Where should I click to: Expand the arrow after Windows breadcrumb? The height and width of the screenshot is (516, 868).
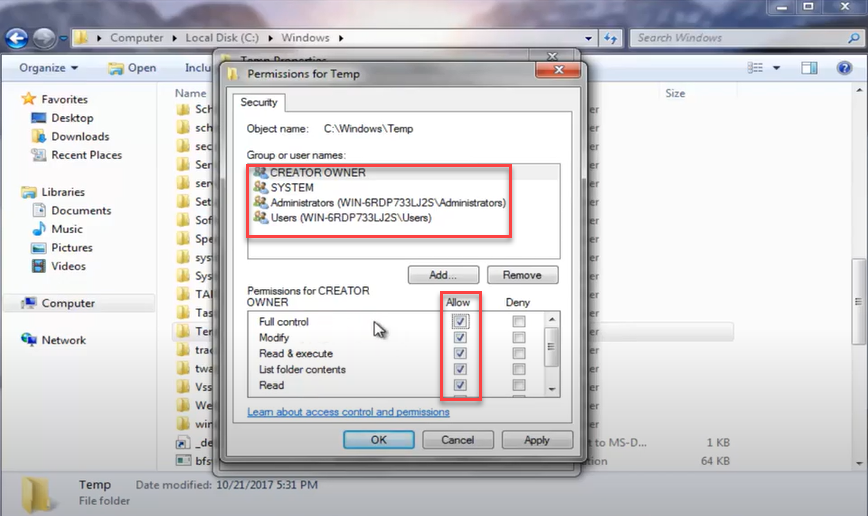pos(341,38)
